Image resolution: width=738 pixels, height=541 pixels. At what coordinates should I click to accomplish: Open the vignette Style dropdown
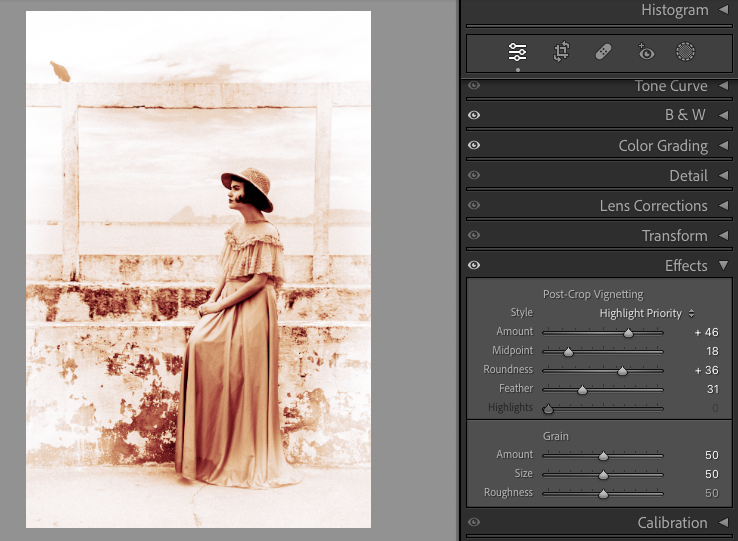pyautogui.click(x=647, y=313)
